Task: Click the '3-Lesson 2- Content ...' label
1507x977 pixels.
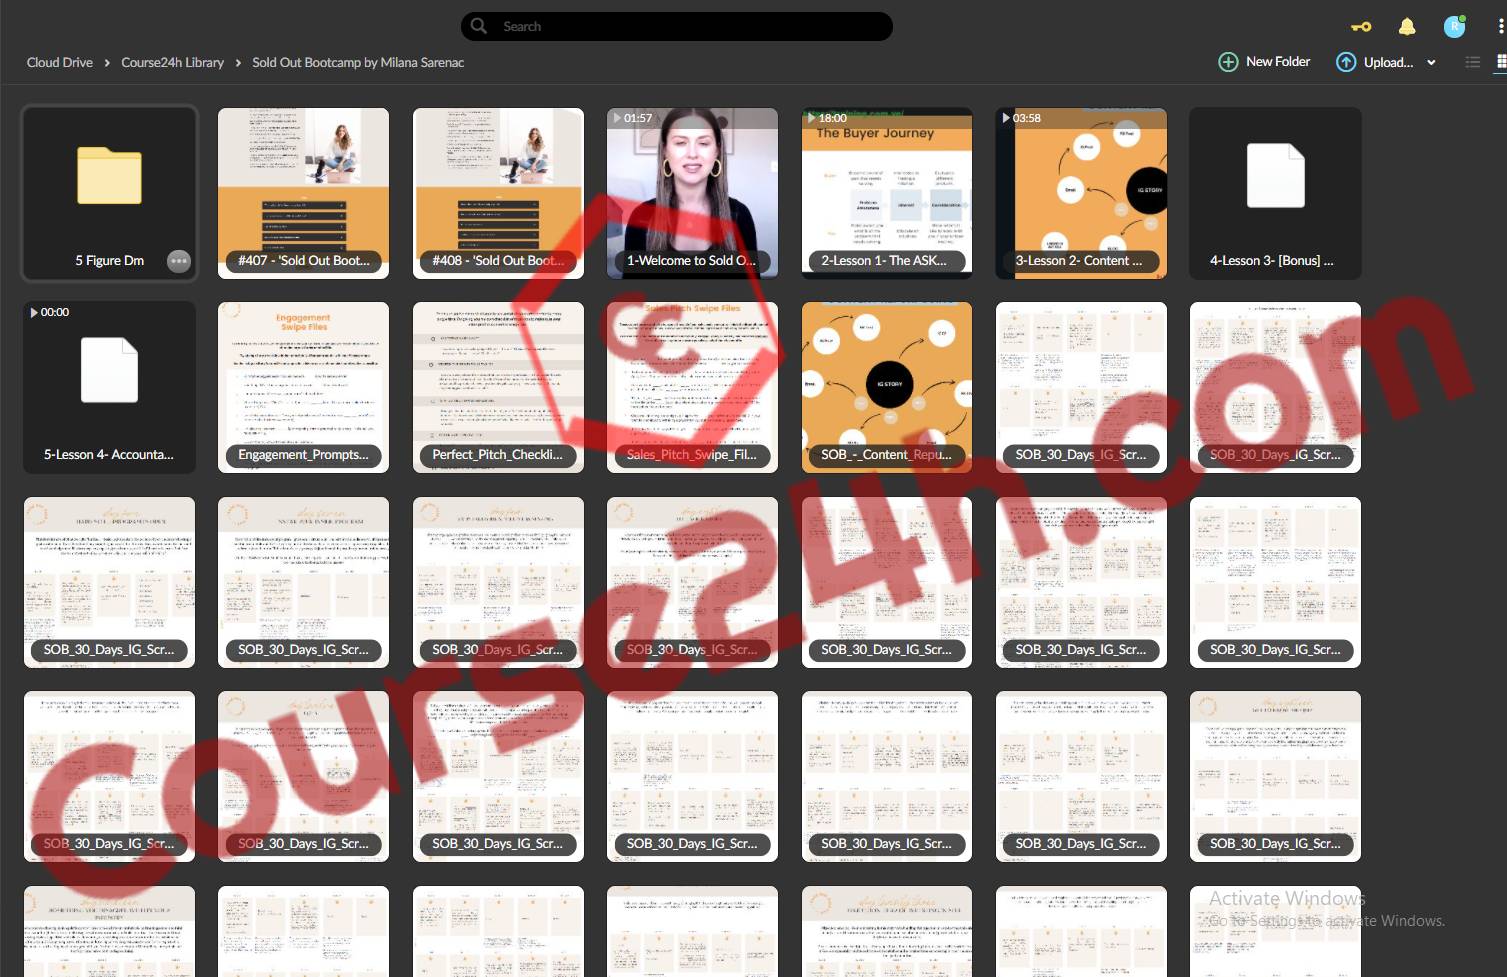Action: click(x=1079, y=261)
